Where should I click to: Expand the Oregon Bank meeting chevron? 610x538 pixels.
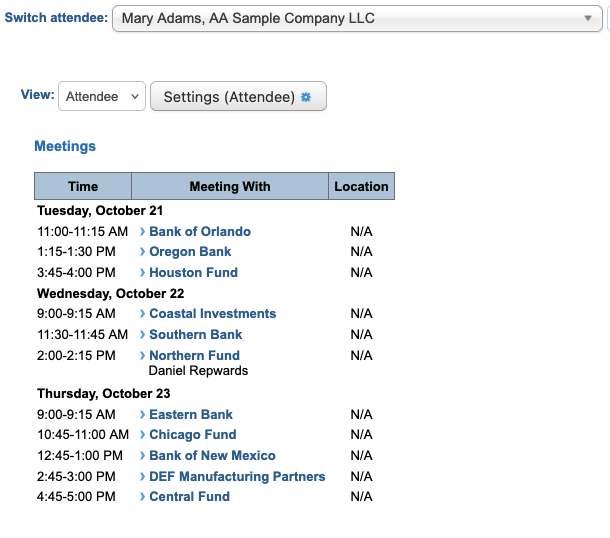[143, 252]
